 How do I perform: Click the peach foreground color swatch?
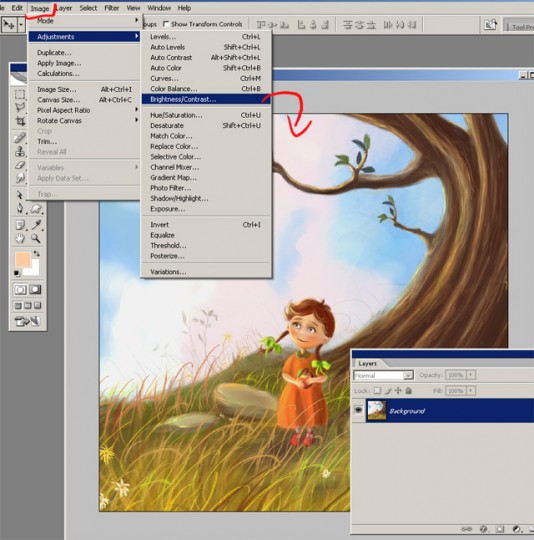23,259
